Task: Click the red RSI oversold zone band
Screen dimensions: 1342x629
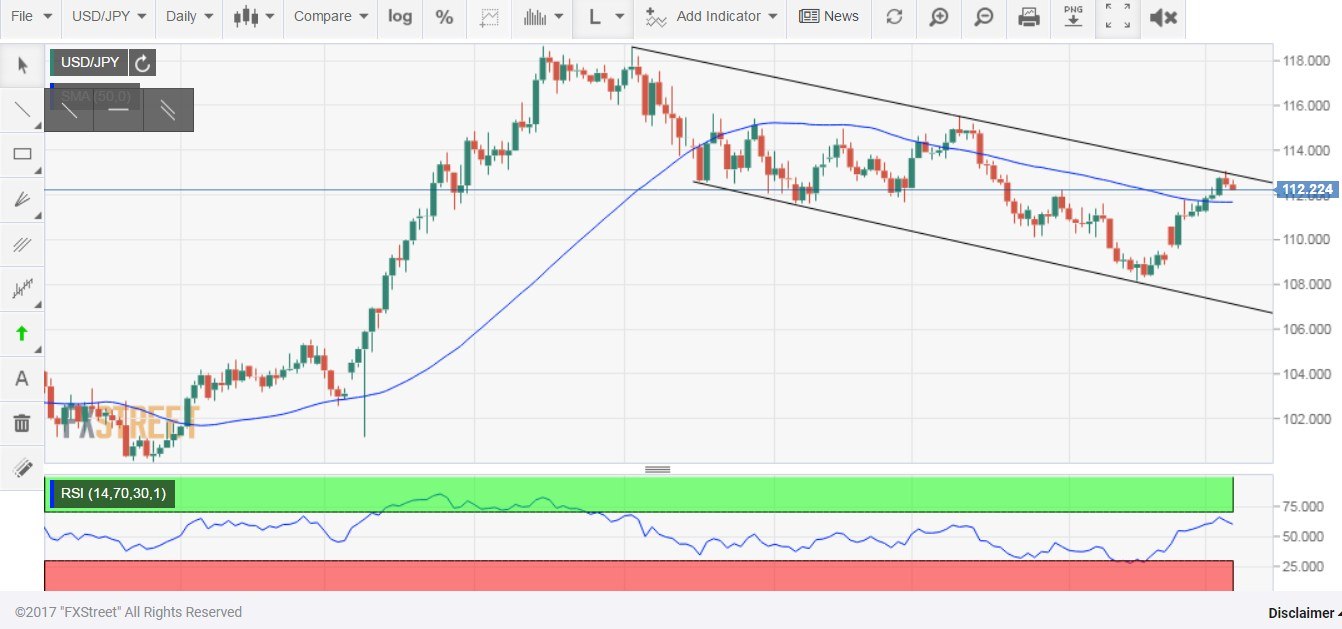Action: point(639,575)
